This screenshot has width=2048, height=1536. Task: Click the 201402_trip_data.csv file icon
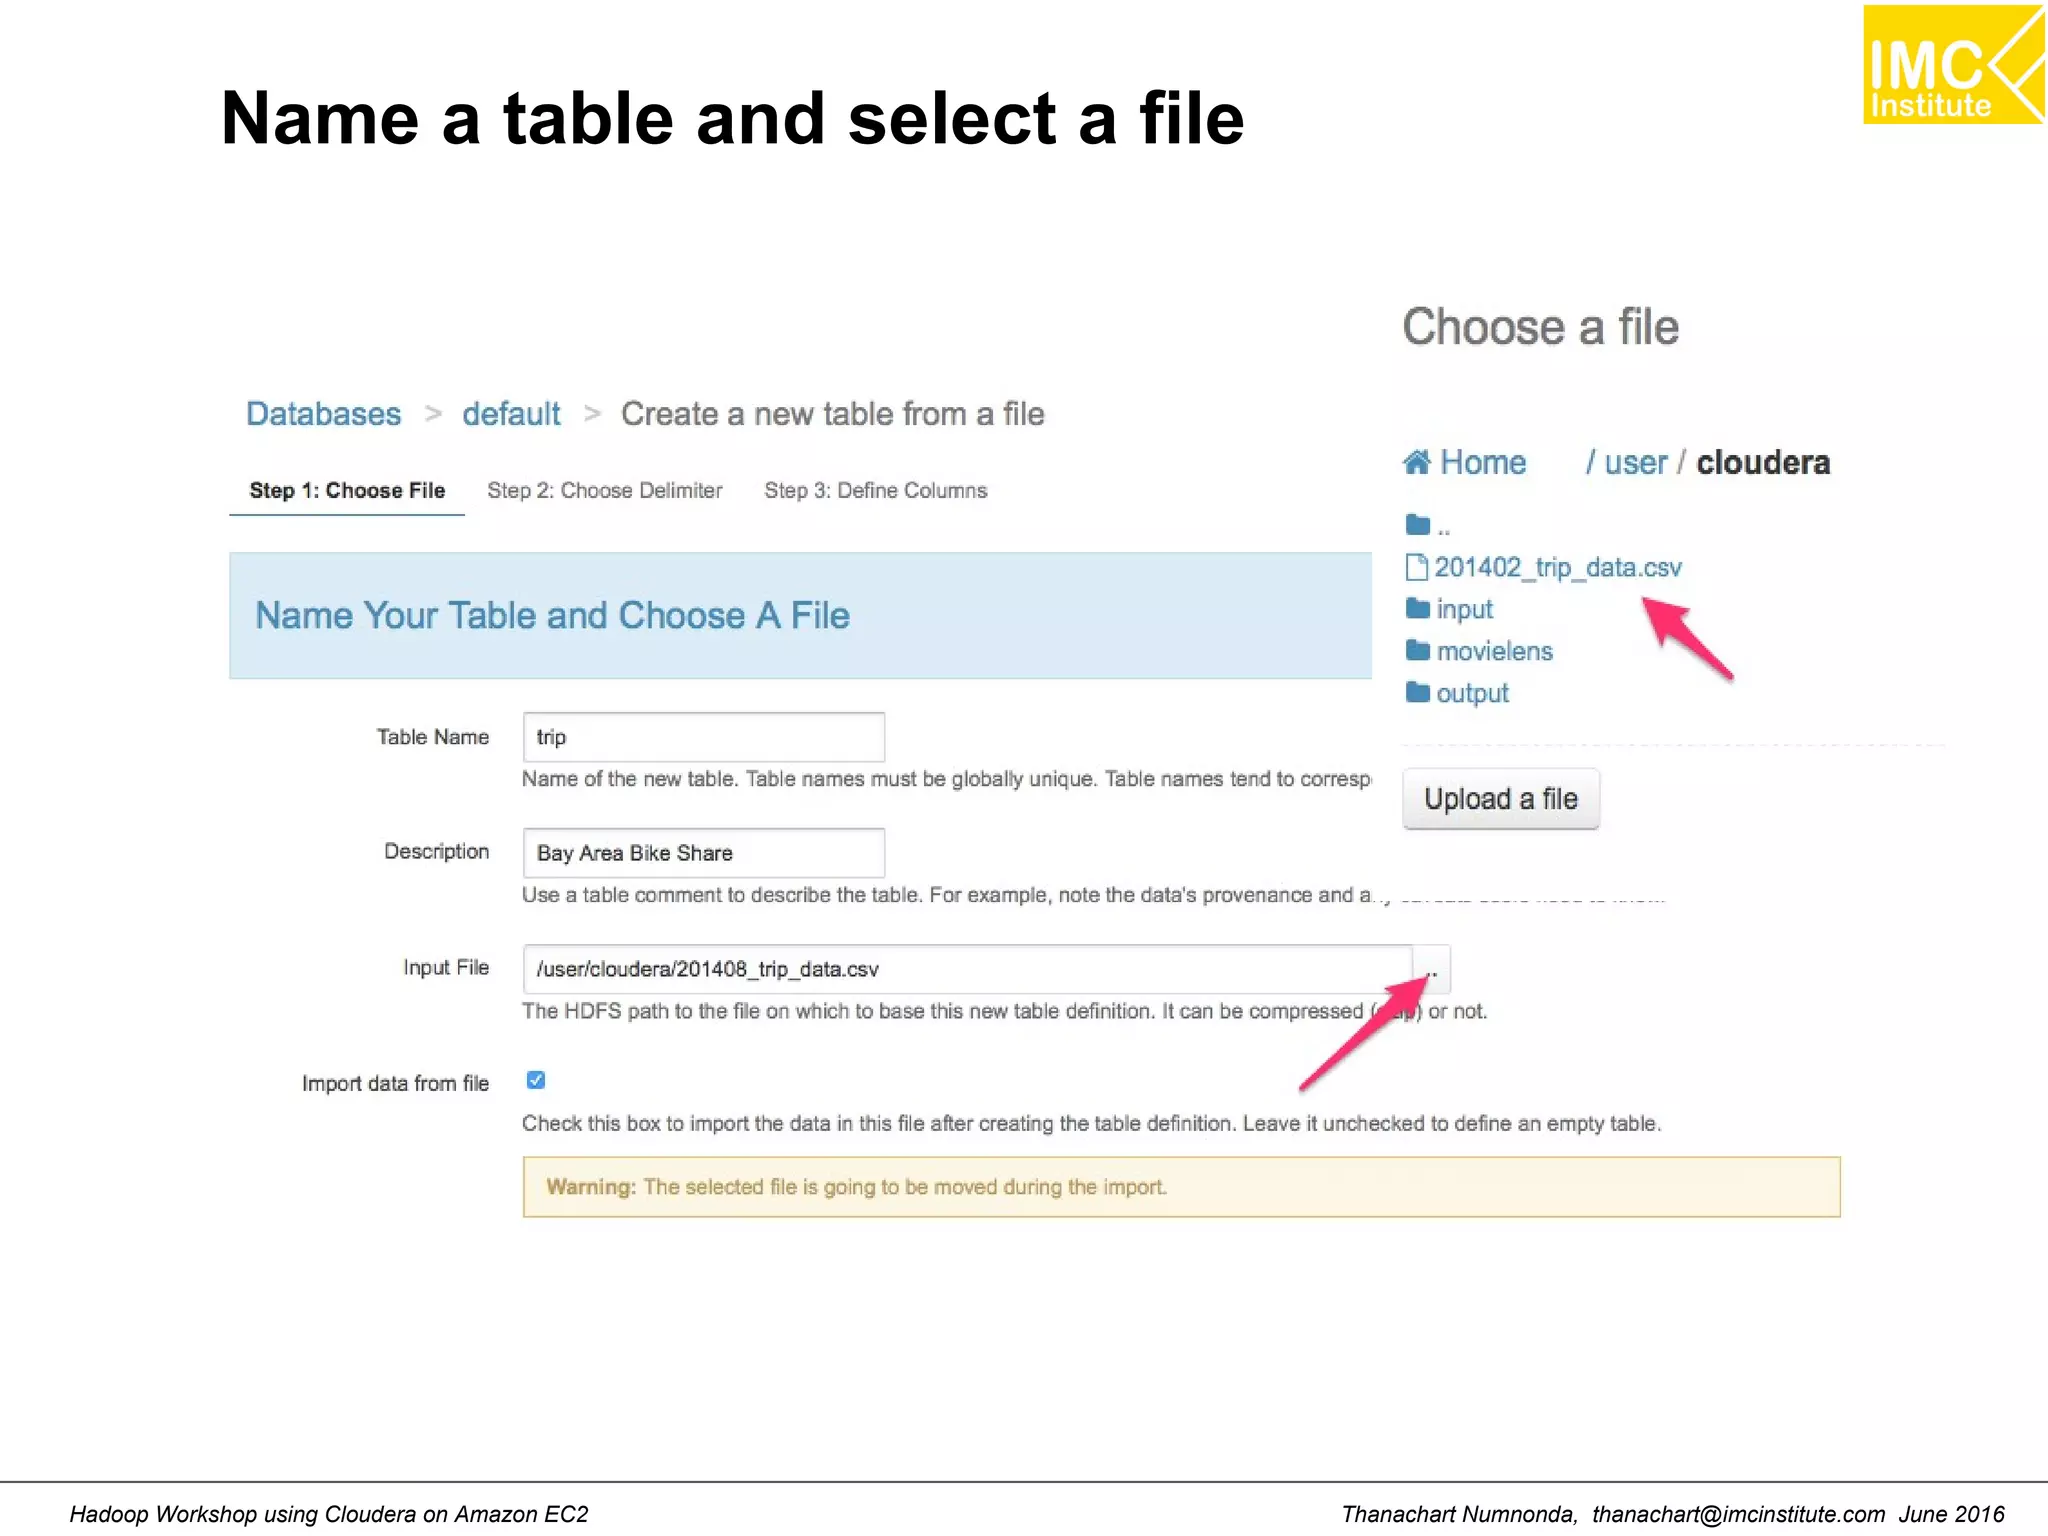tap(1416, 567)
